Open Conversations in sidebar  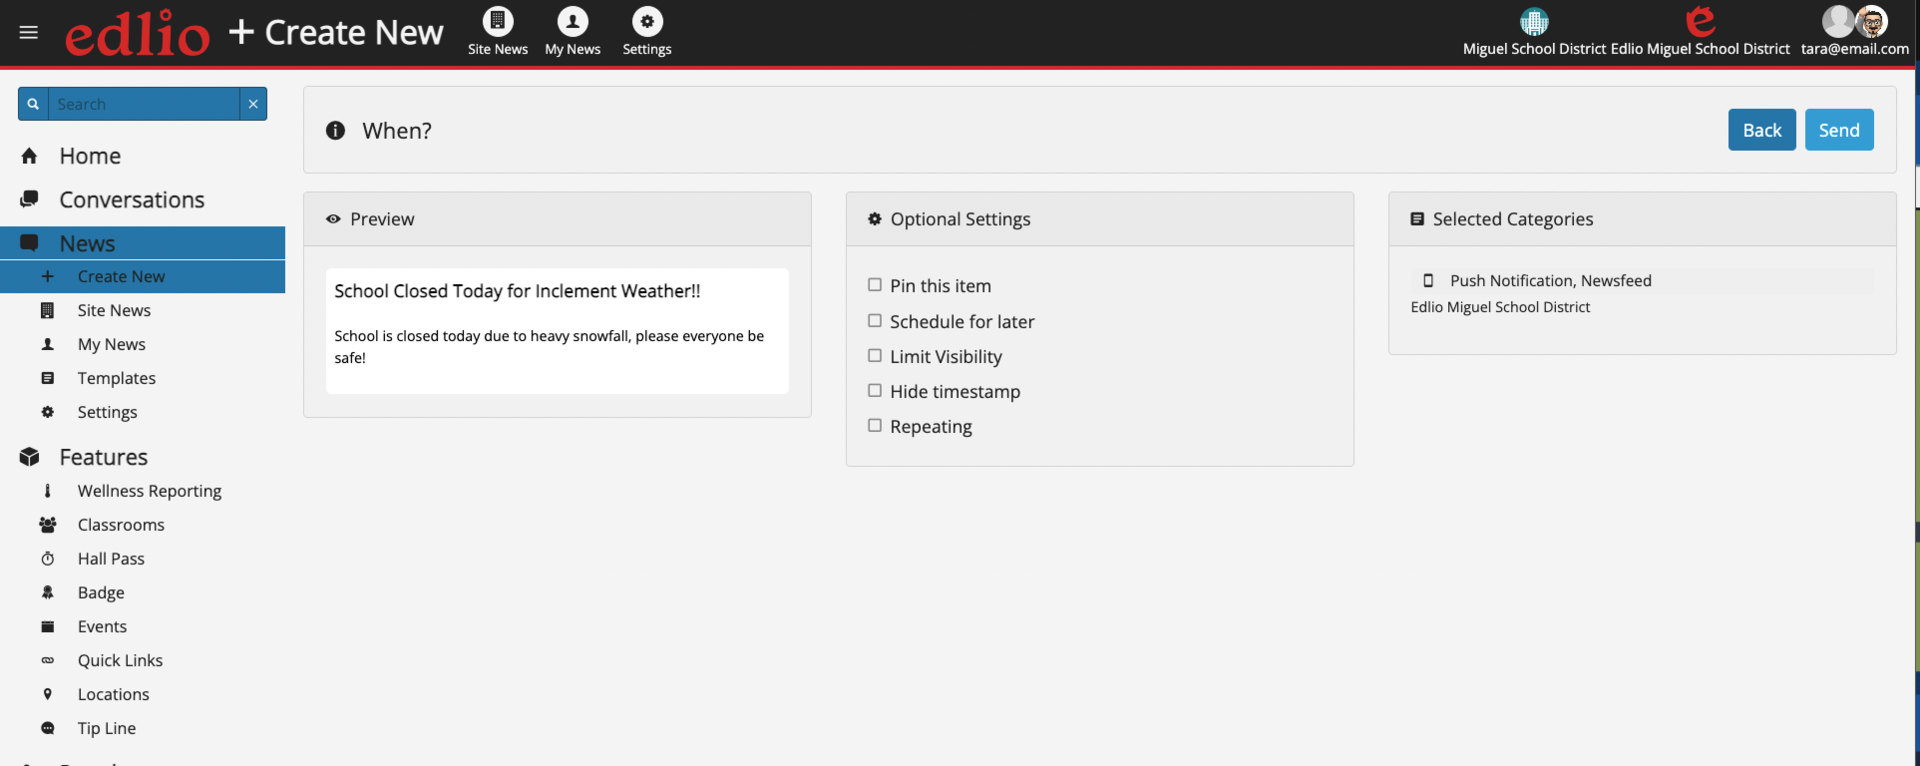click(x=132, y=200)
